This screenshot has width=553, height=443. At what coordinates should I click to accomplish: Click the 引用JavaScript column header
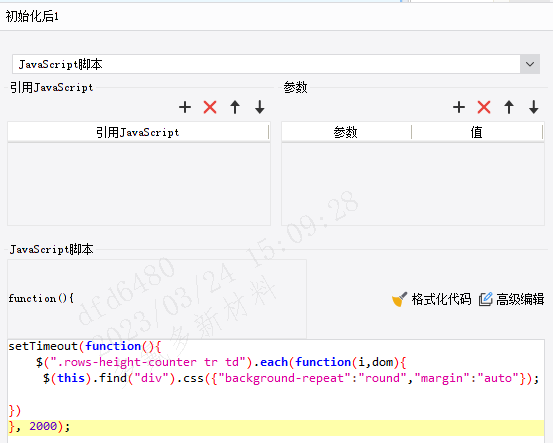pos(138,132)
